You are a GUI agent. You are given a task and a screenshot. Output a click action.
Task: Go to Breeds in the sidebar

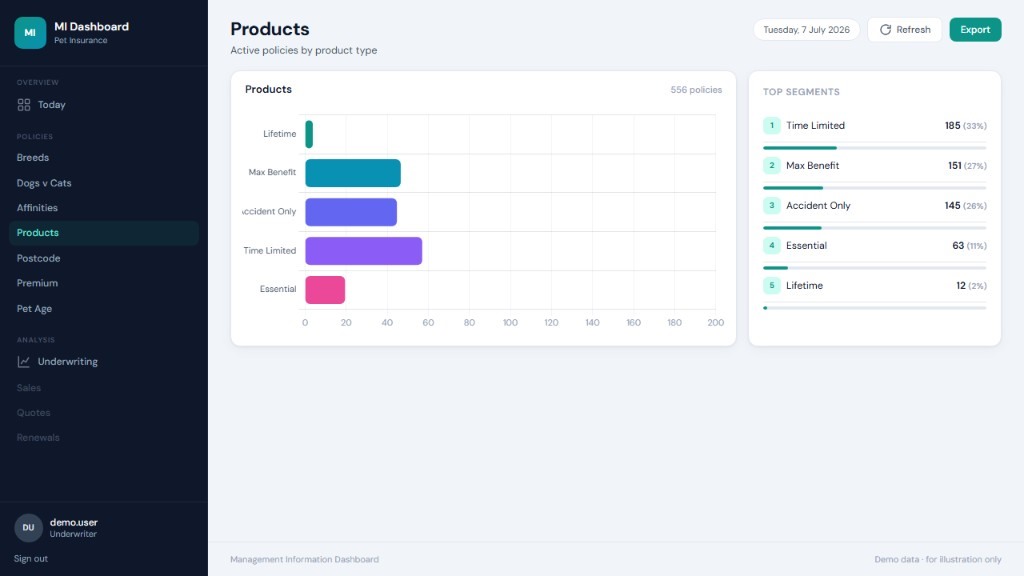pos(104,157)
